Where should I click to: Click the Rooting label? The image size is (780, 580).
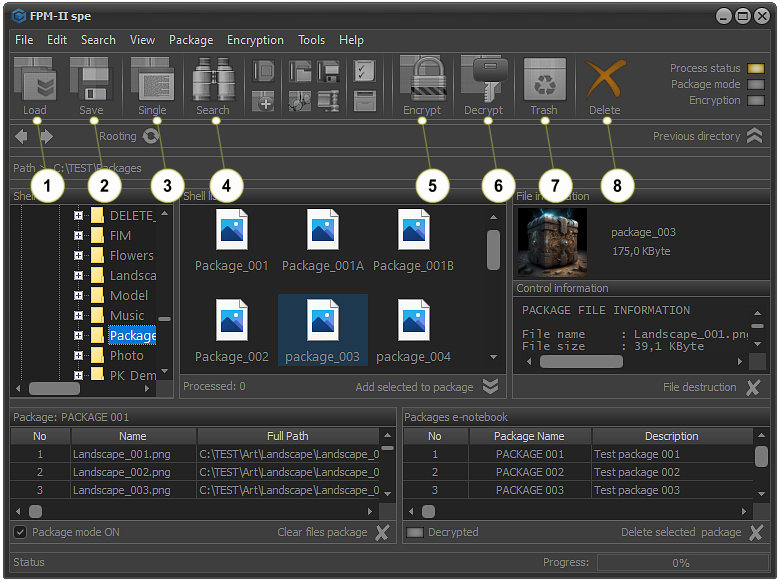click(117, 136)
